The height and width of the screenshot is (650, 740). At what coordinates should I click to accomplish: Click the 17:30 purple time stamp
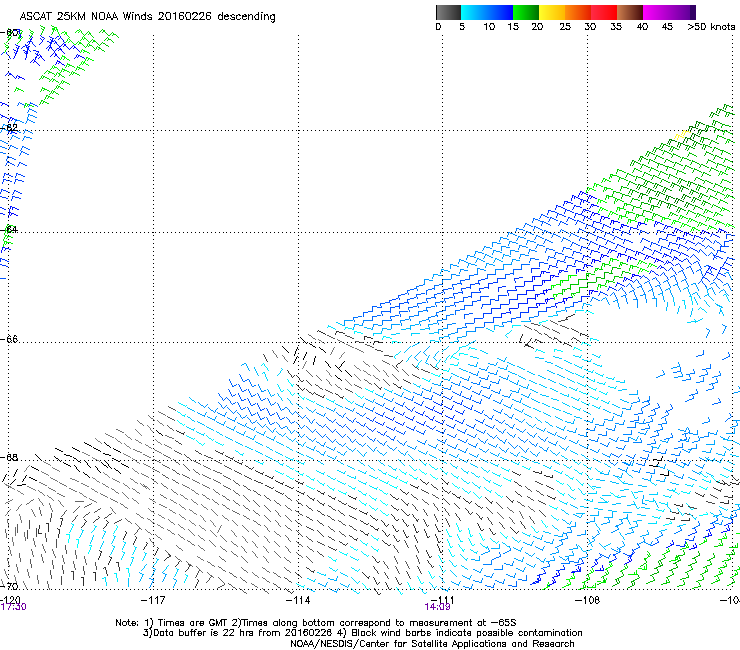[x=14, y=607]
